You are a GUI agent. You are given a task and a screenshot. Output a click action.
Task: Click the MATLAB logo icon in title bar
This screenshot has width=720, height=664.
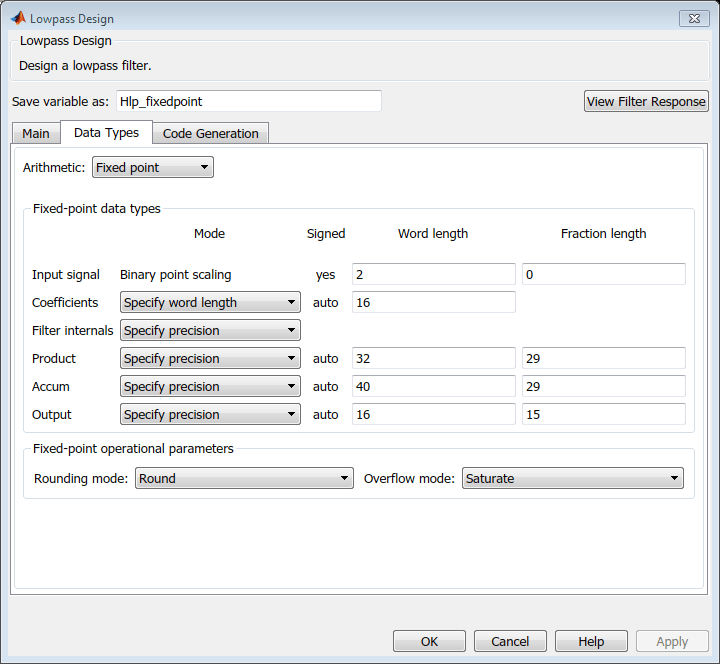coord(18,18)
